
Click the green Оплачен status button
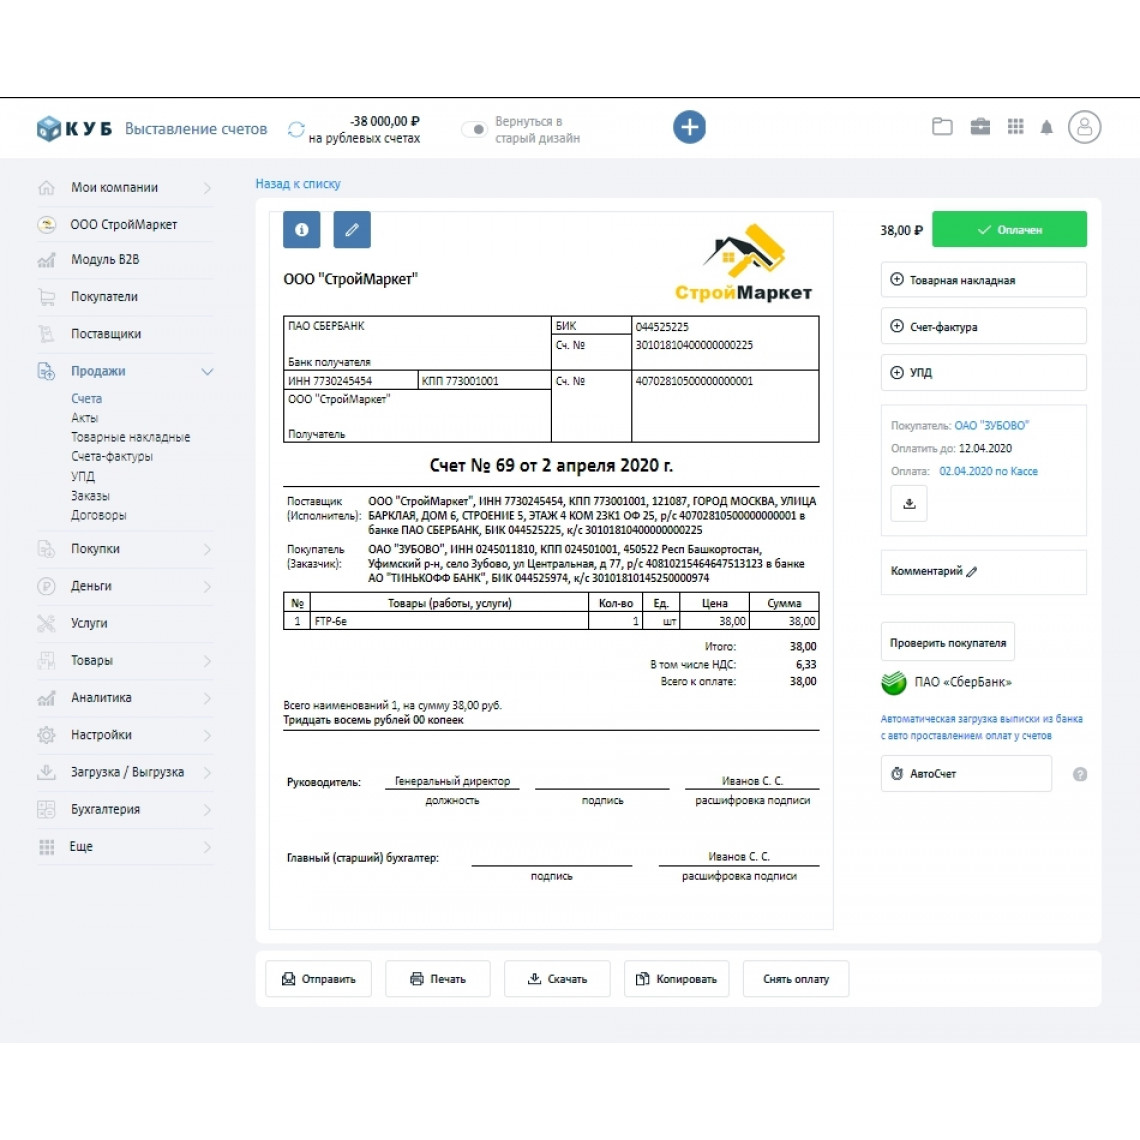tap(1009, 230)
